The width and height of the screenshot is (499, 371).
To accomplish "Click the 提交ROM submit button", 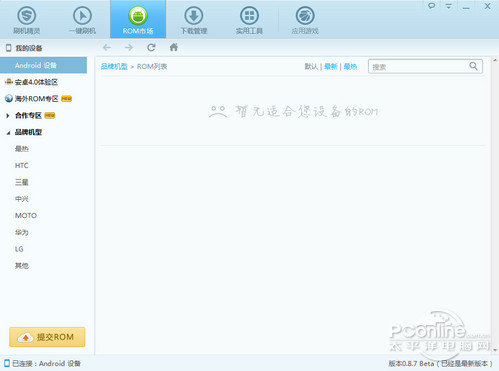I will pyautogui.click(x=47, y=337).
